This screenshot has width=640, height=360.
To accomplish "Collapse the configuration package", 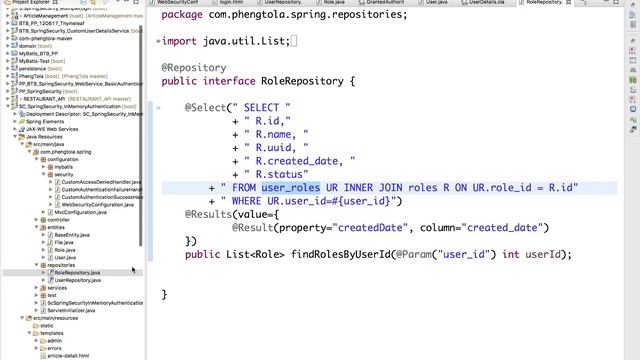I will (37, 159).
